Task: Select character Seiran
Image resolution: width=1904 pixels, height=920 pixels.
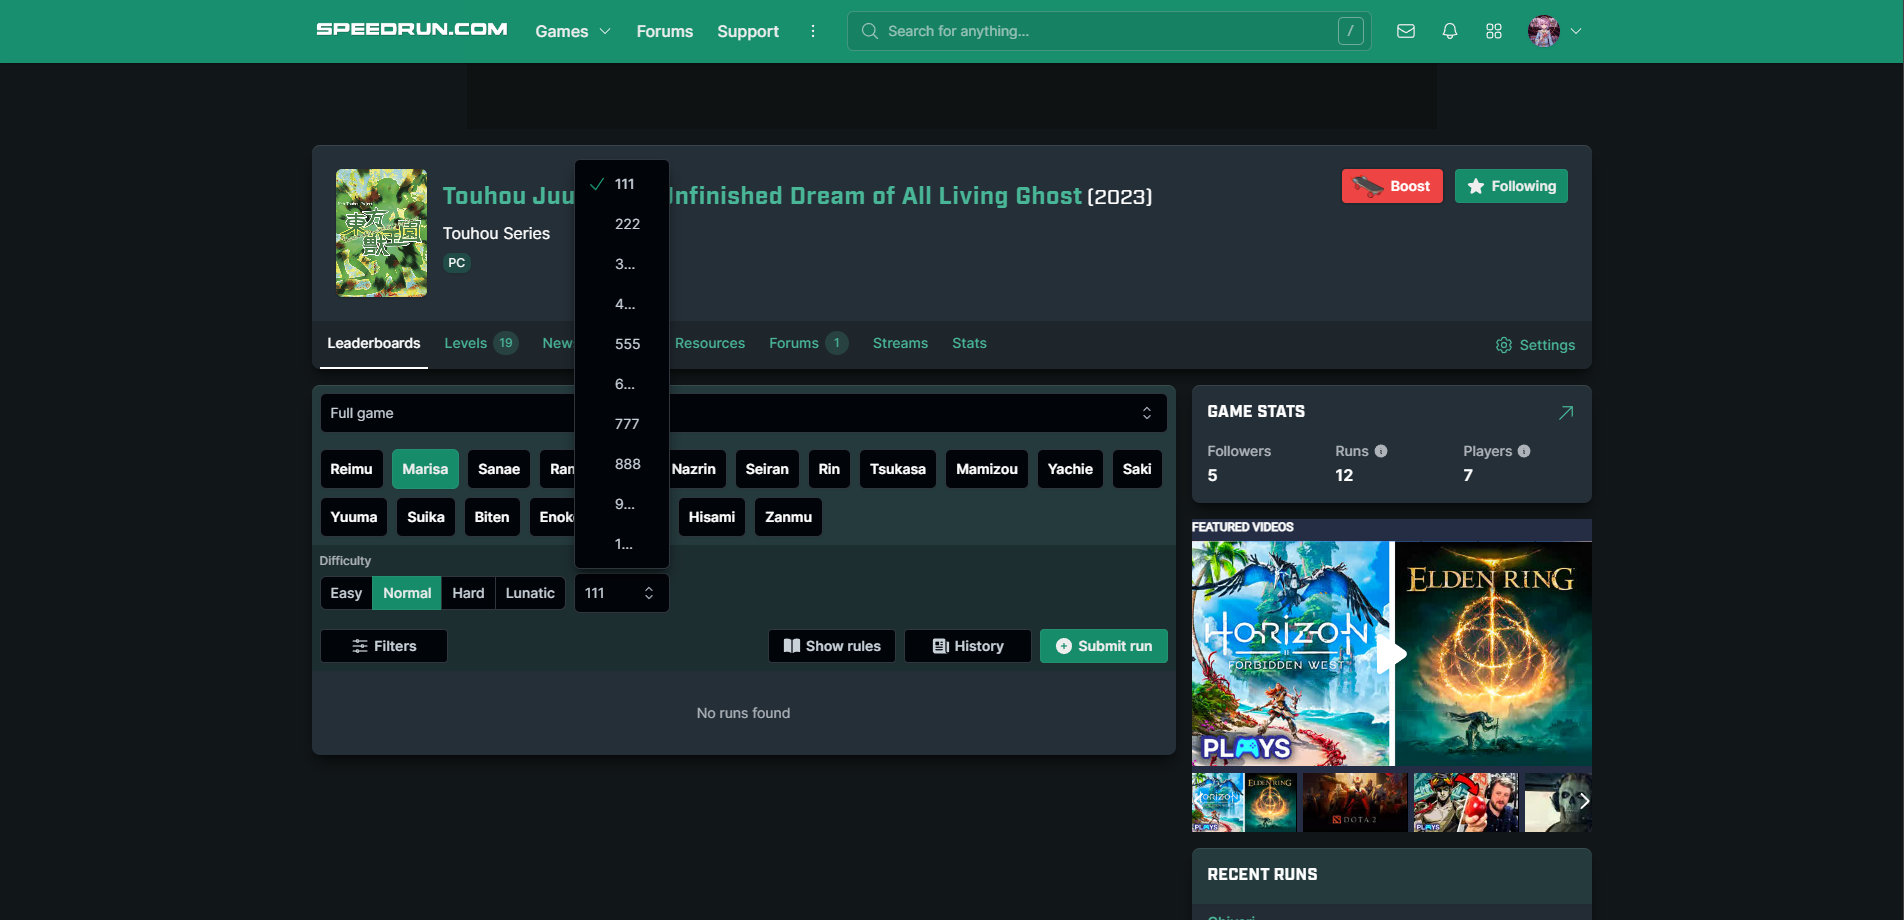Action: (x=767, y=469)
